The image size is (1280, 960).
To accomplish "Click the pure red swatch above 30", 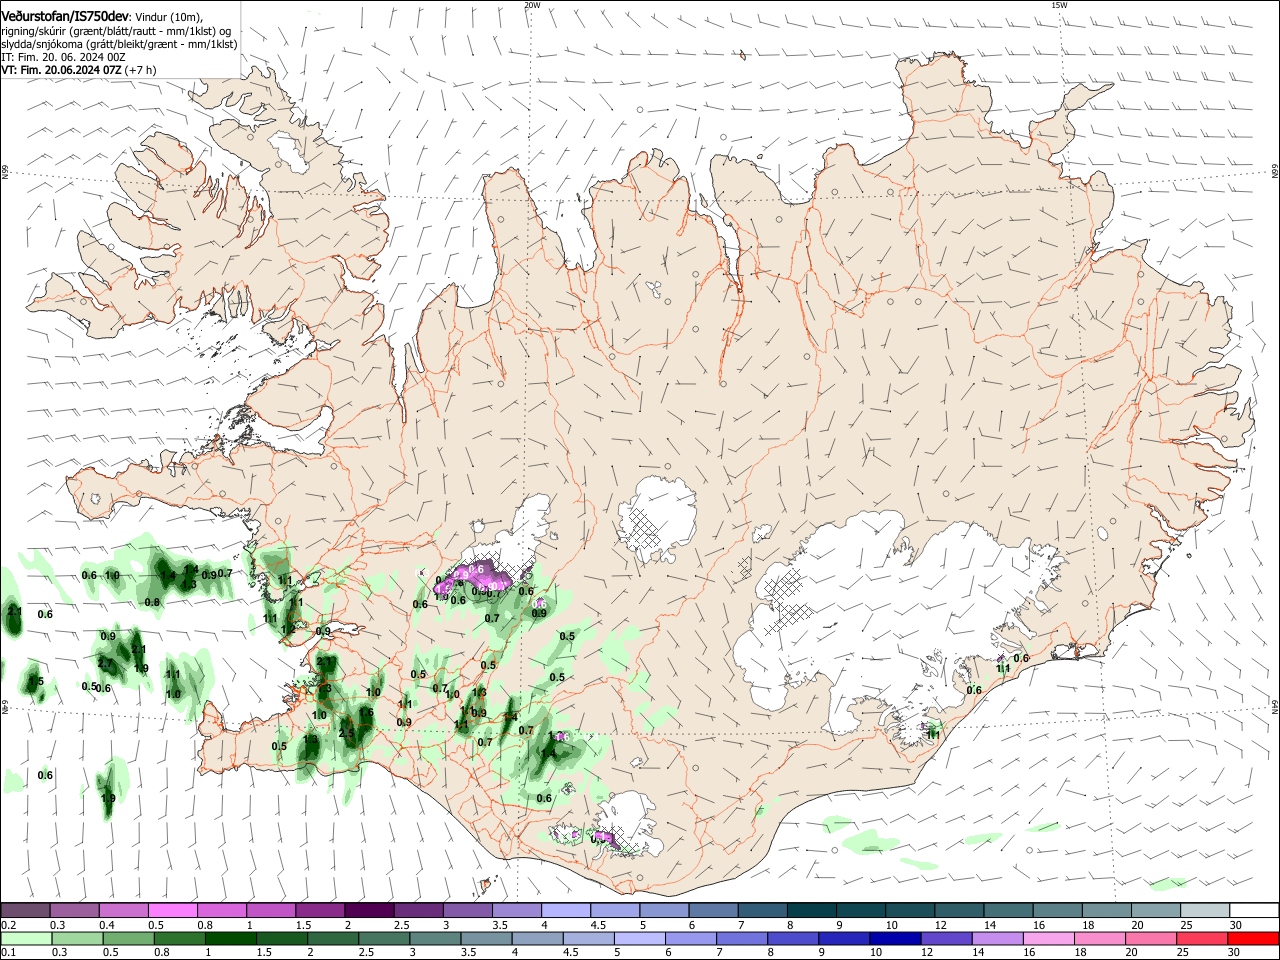I will [x=1252, y=939].
